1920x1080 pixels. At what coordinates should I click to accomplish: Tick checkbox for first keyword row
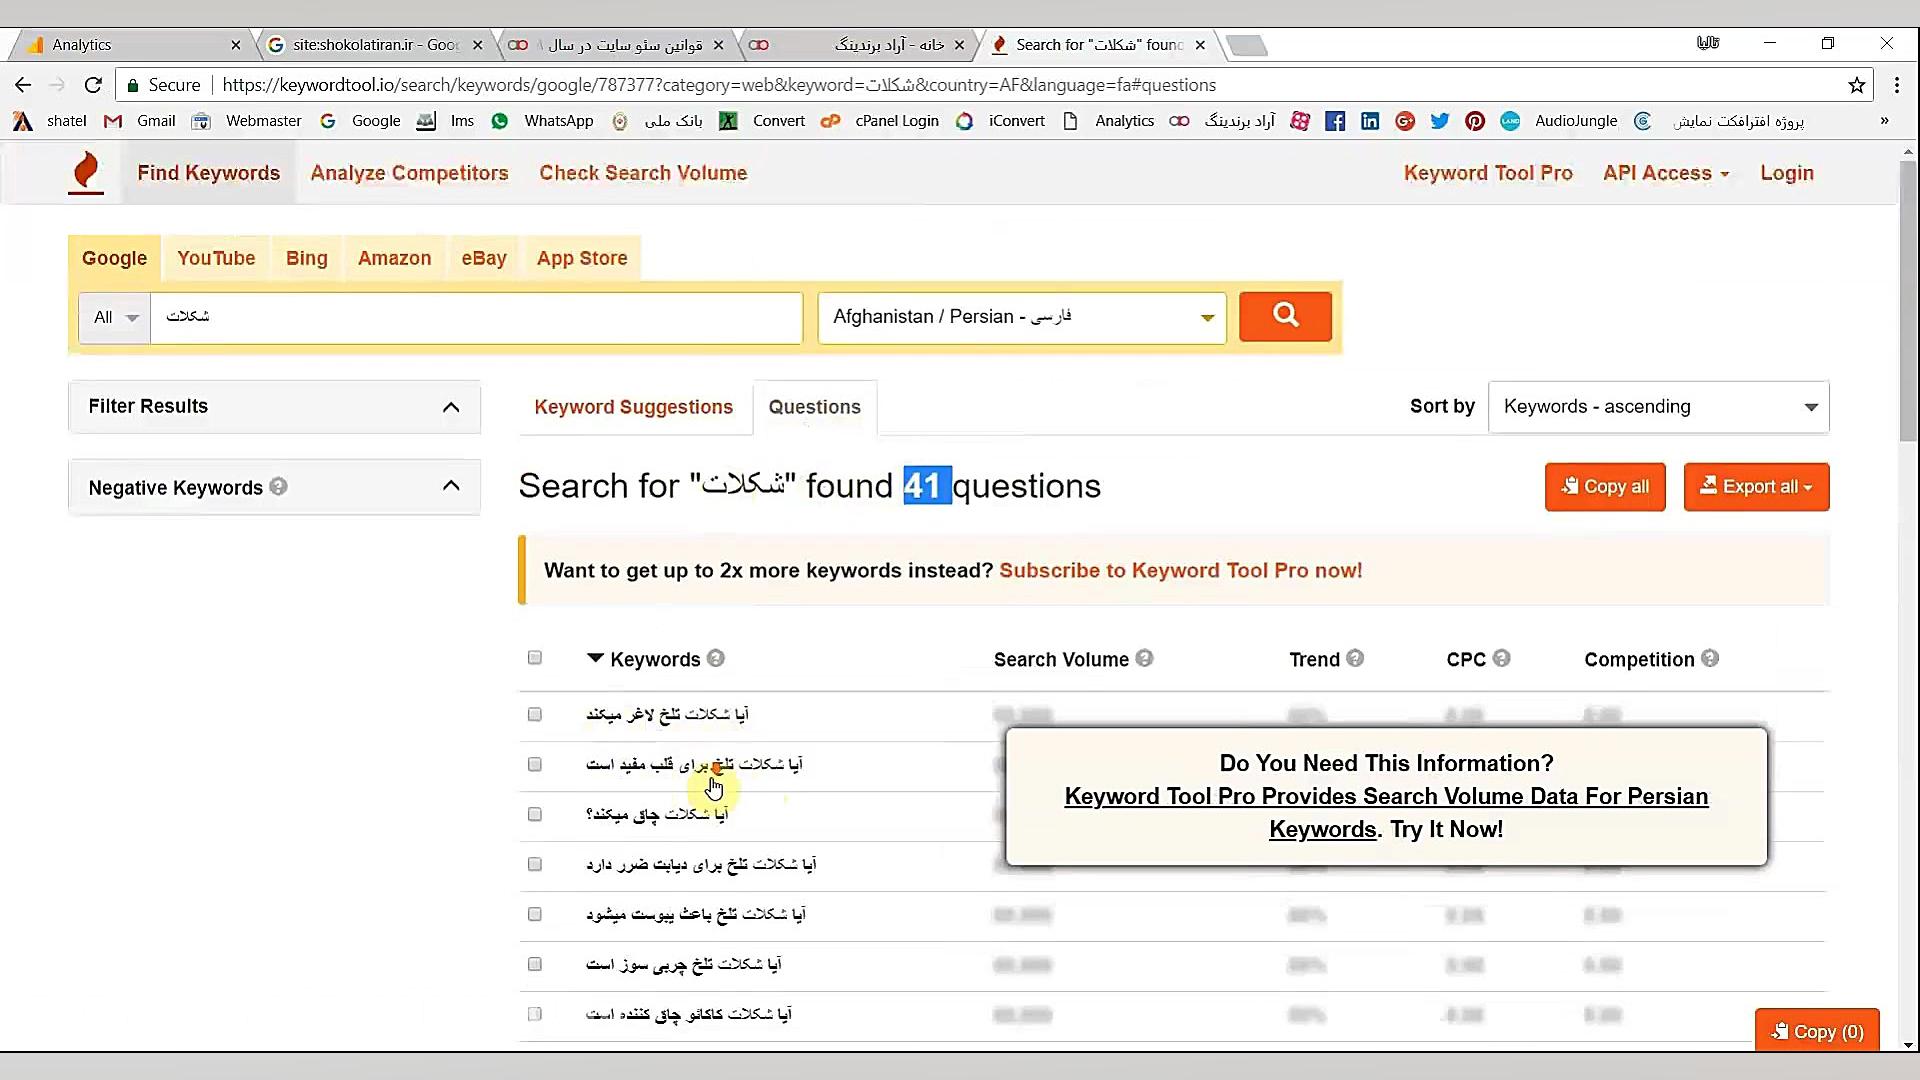click(x=535, y=714)
